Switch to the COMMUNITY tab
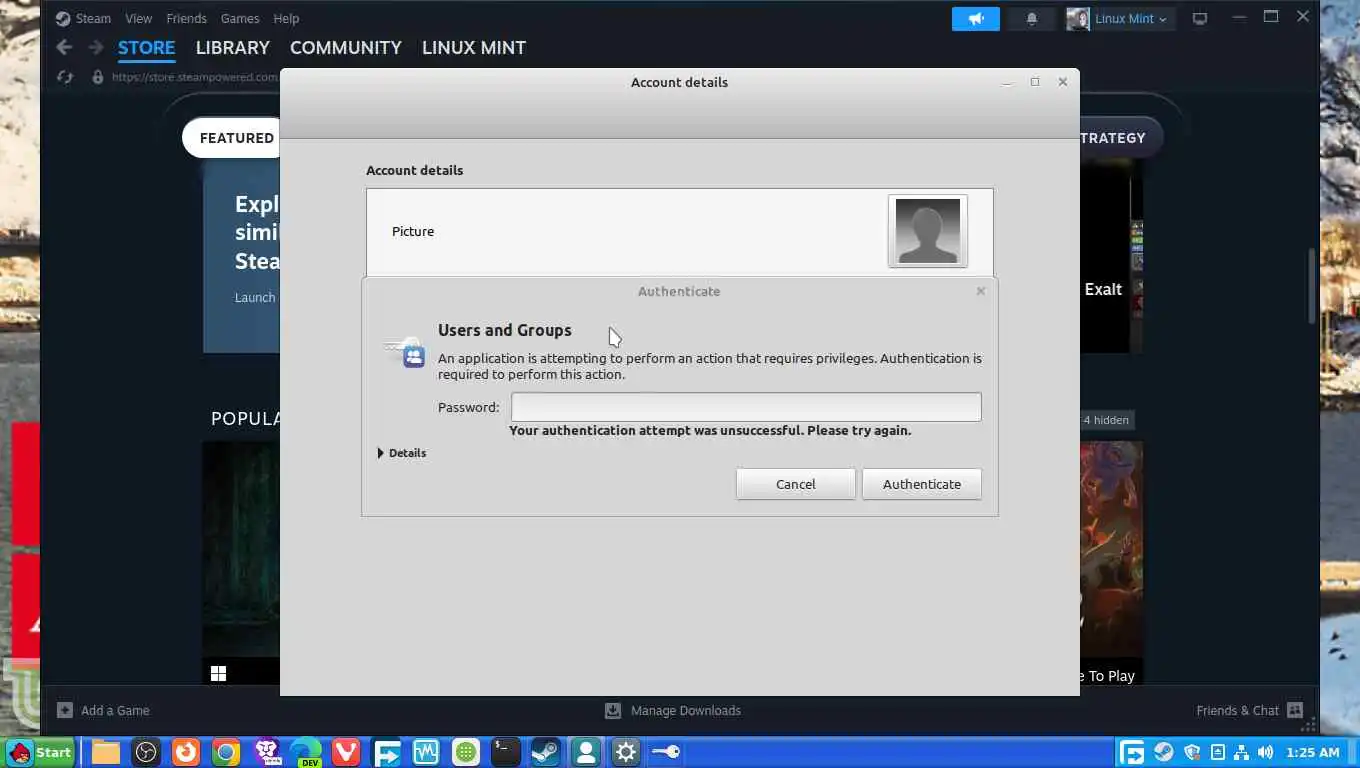Screen dimensions: 1360x768 pos(346,48)
